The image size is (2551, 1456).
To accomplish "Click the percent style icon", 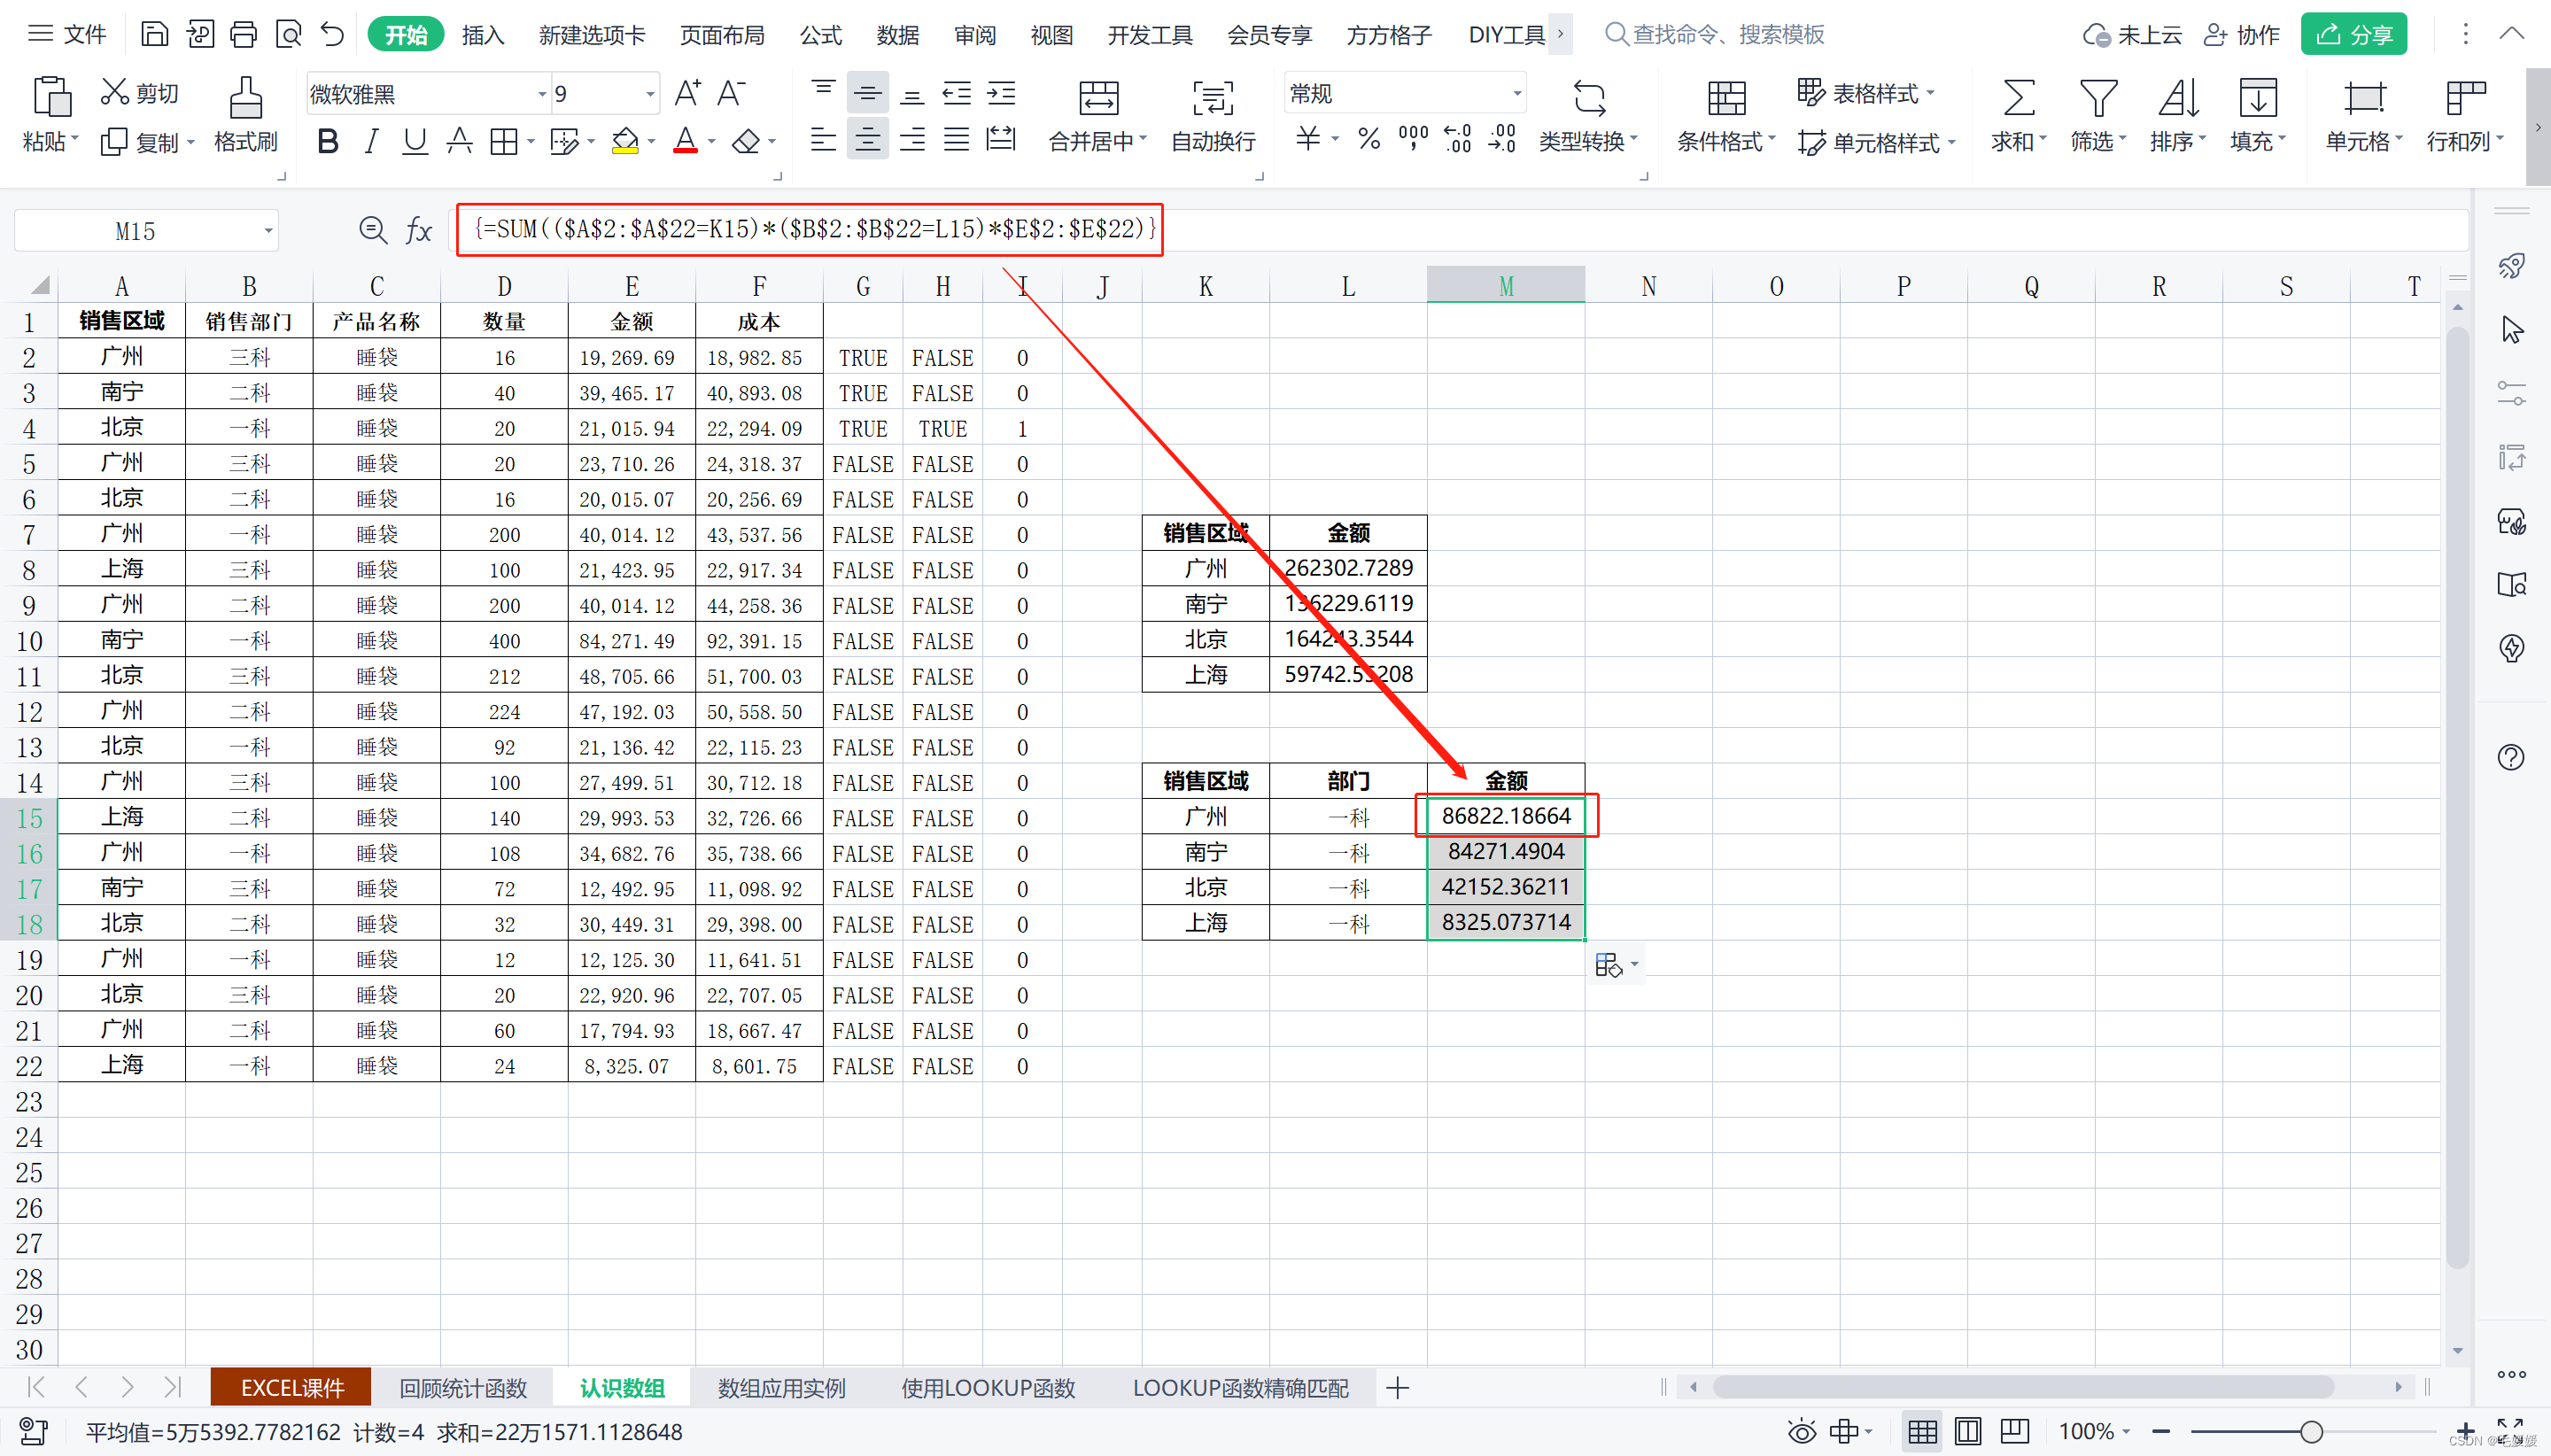I will pyautogui.click(x=1369, y=139).
